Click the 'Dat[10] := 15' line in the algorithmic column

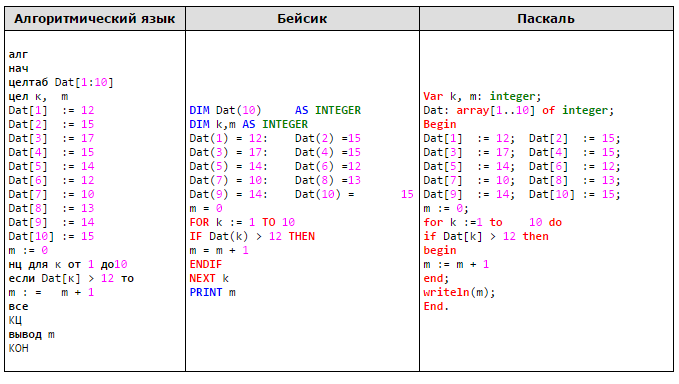(x=51, y=236)
